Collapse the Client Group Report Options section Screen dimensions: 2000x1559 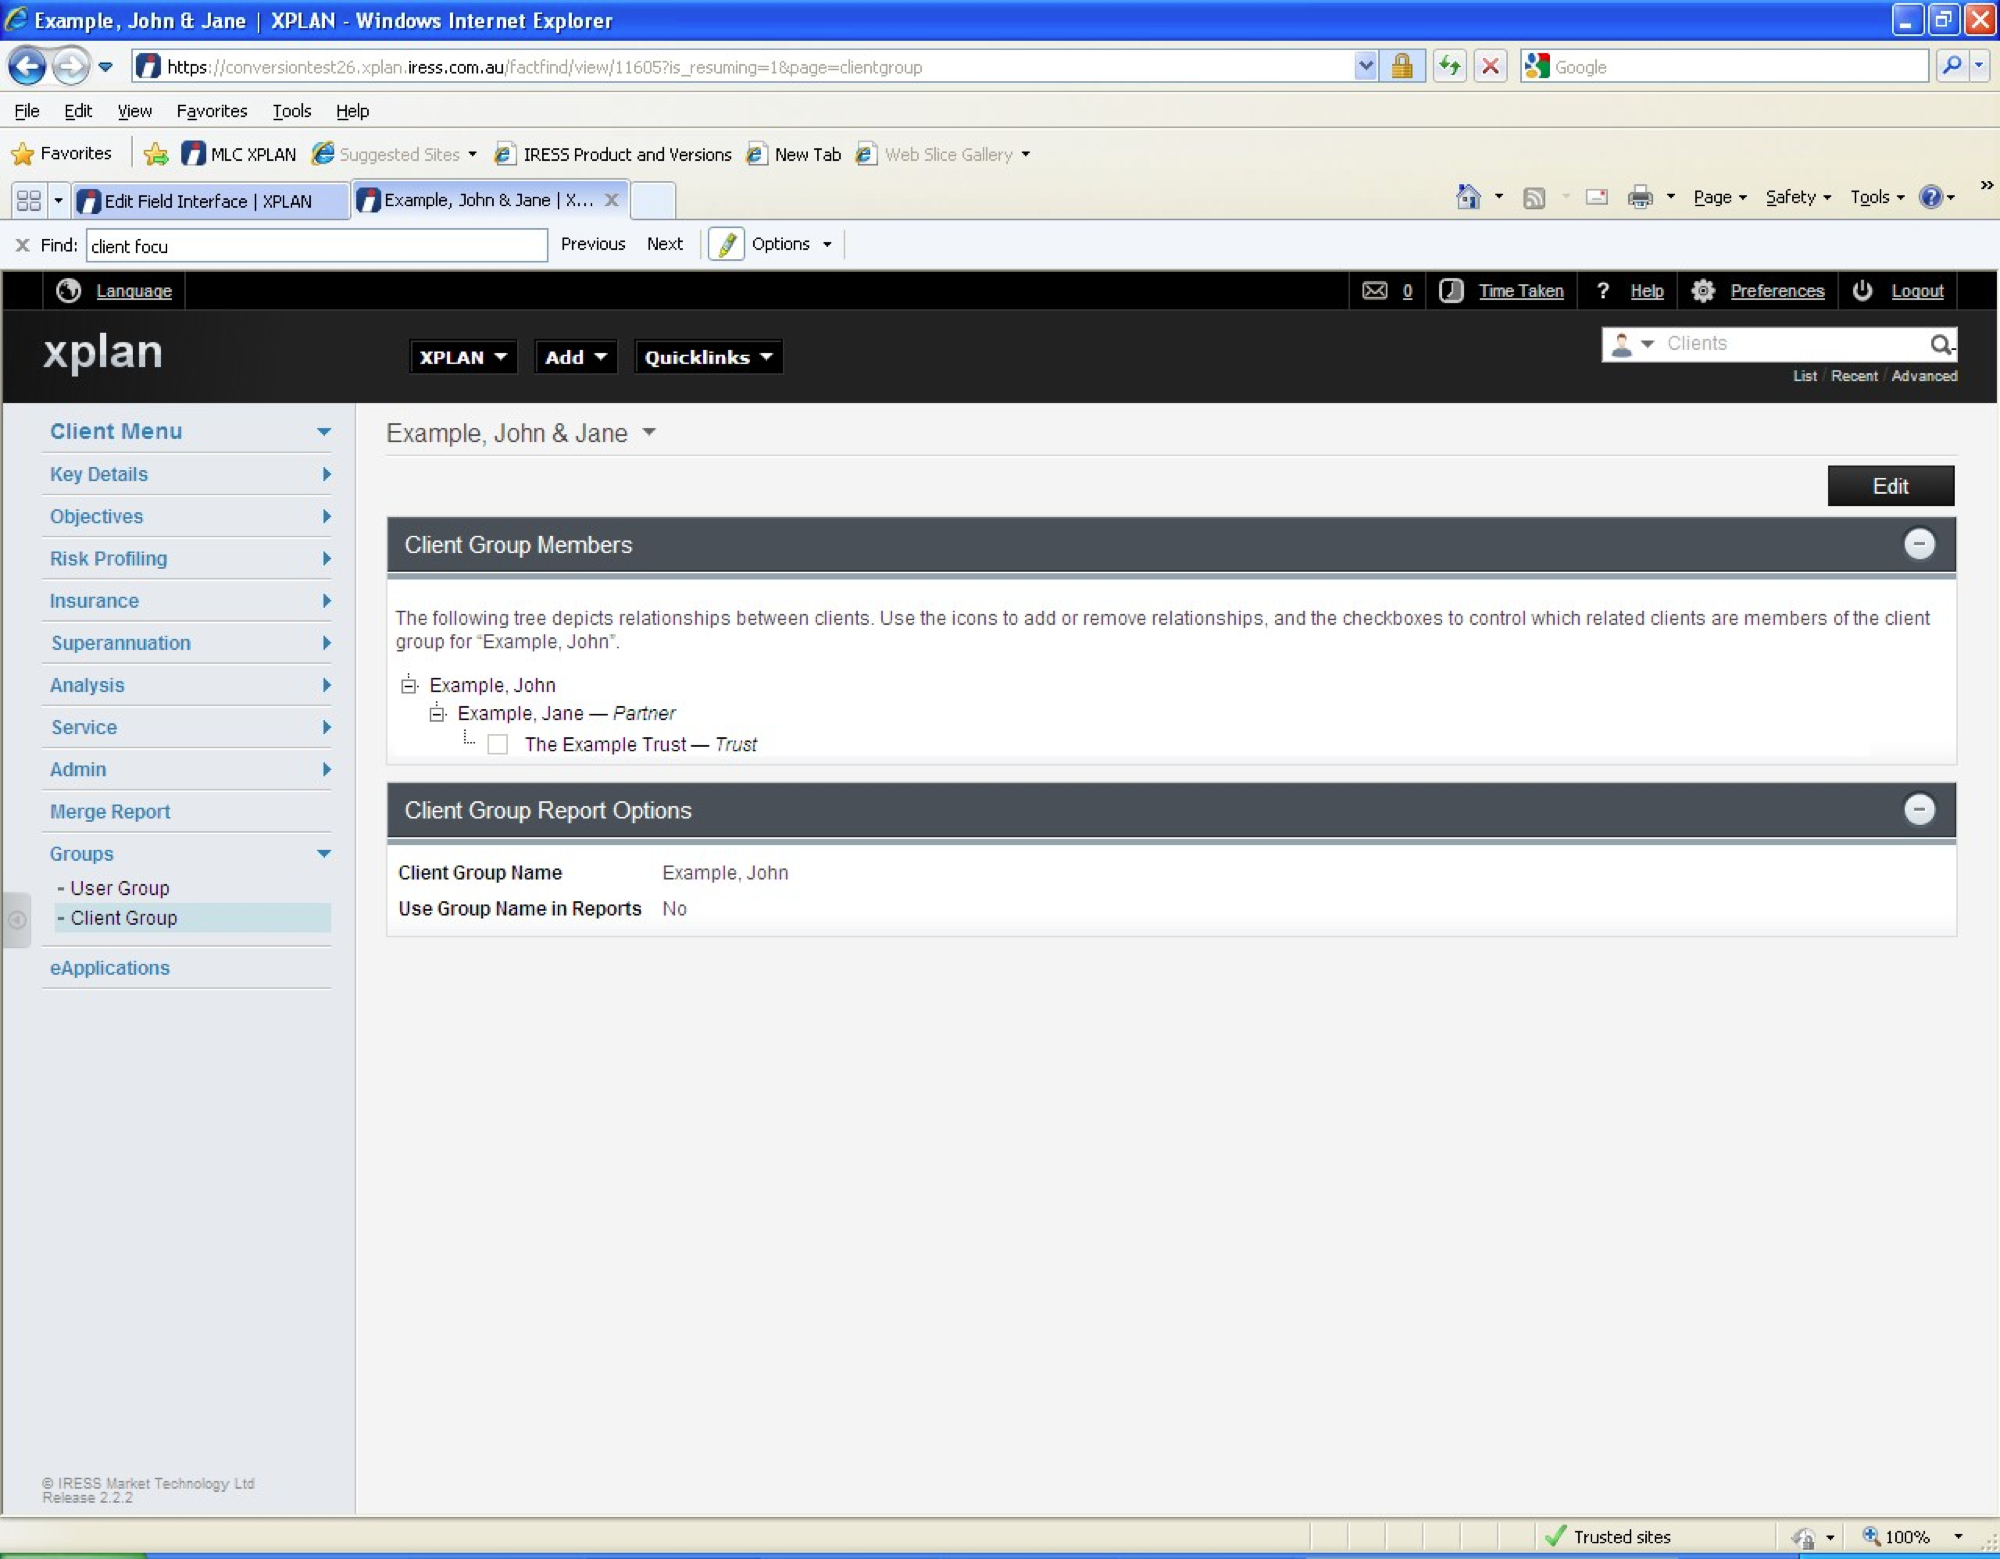click(x=1918, y=810)
